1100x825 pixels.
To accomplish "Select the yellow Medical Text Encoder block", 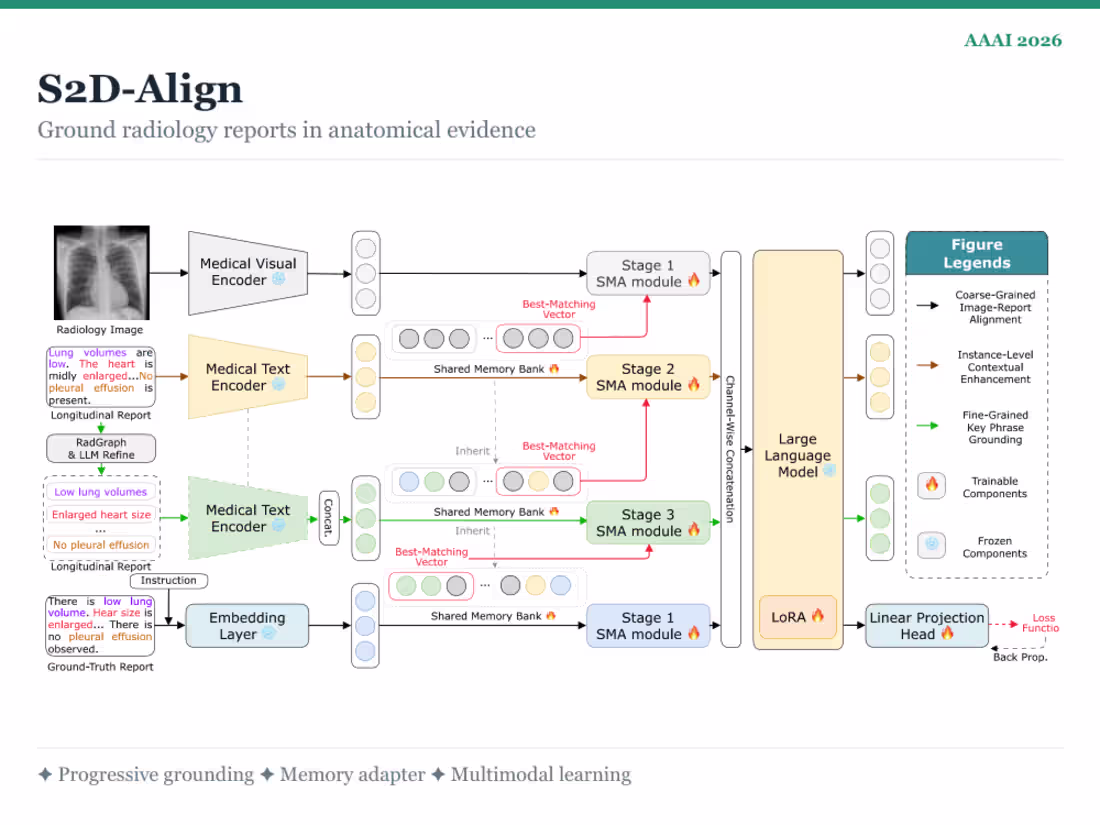I will (x=248, y=377).
